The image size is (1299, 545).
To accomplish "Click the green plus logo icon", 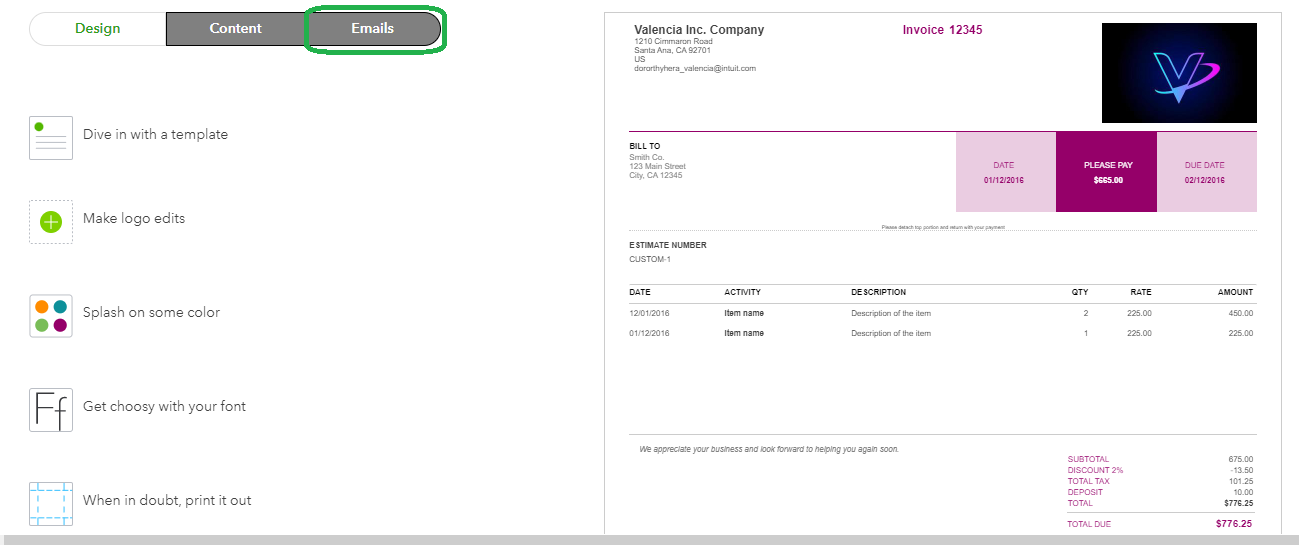I will point(51,221).
